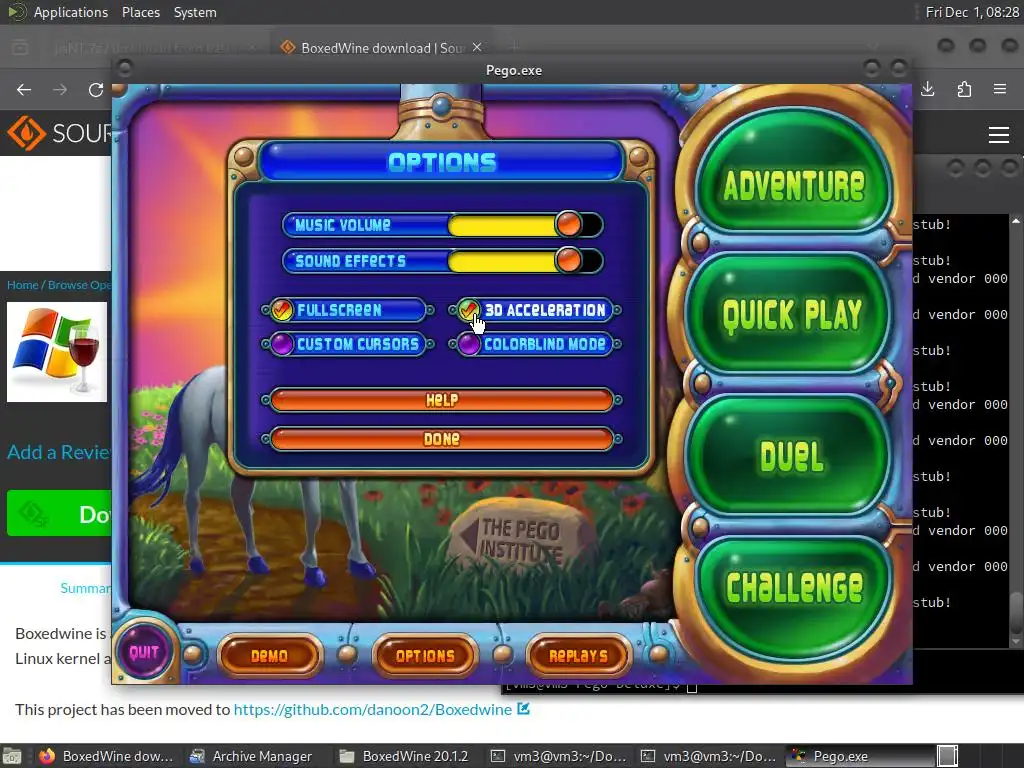The width and height of the screenshot is (1024, 768).
Task: Switch to first vm3@vm3 terminal taskbar item
Action: [x=558, y=756]
